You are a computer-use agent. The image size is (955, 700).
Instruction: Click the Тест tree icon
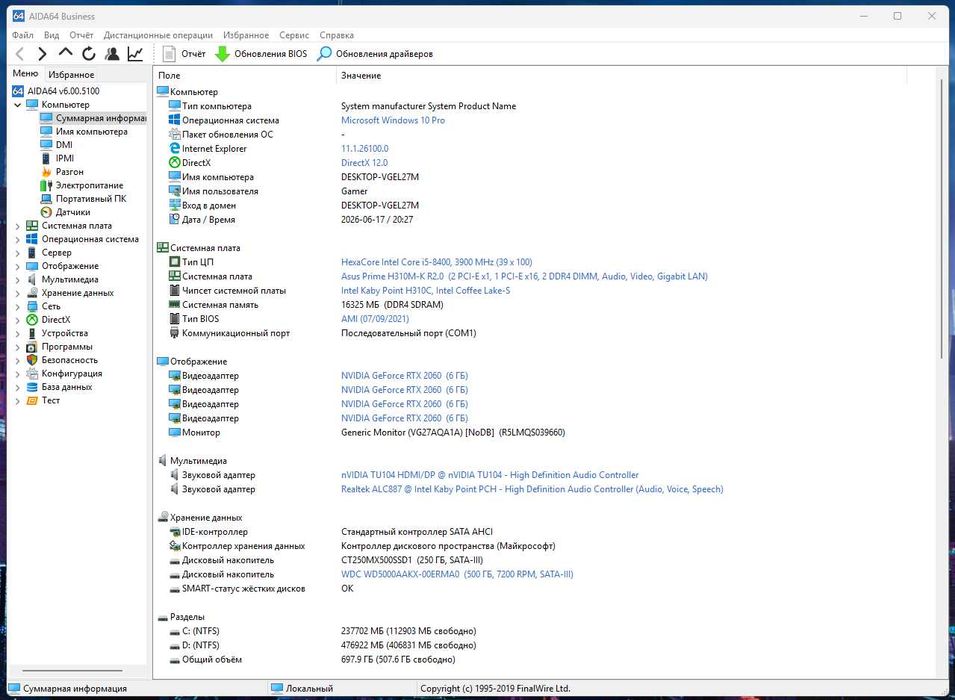[32, 400]
